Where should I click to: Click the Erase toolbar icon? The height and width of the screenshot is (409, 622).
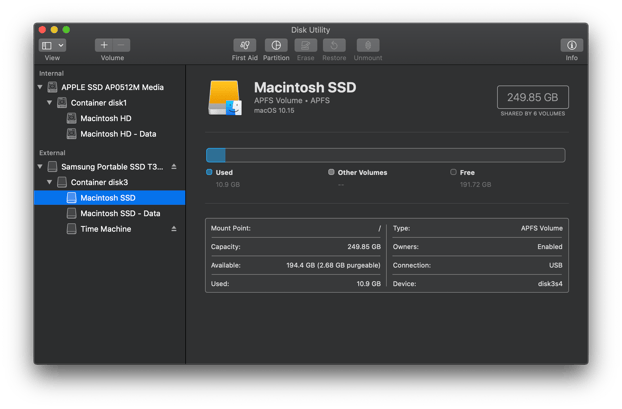point(305,45)
